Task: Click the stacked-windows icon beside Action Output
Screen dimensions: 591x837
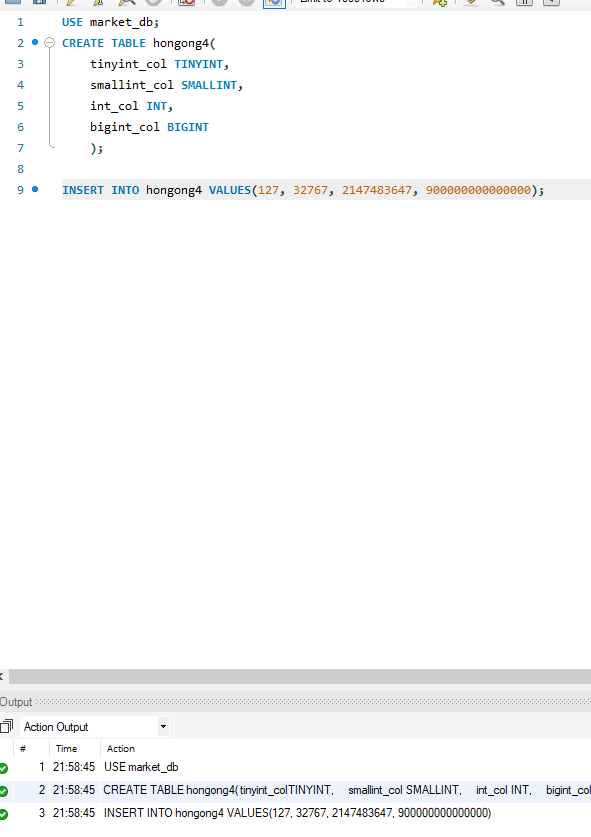Action: (x=6, y=727)
